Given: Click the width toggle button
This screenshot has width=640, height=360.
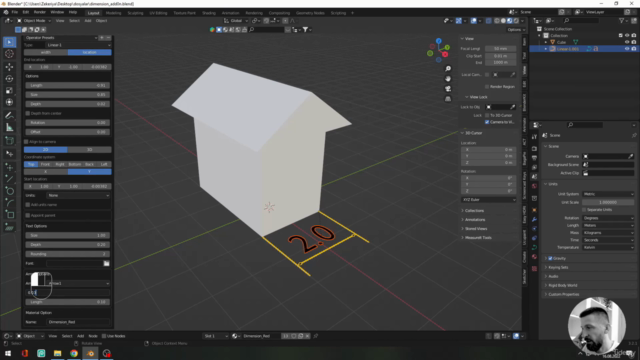Looking at the screenshot, I should (x=46, y=52).
